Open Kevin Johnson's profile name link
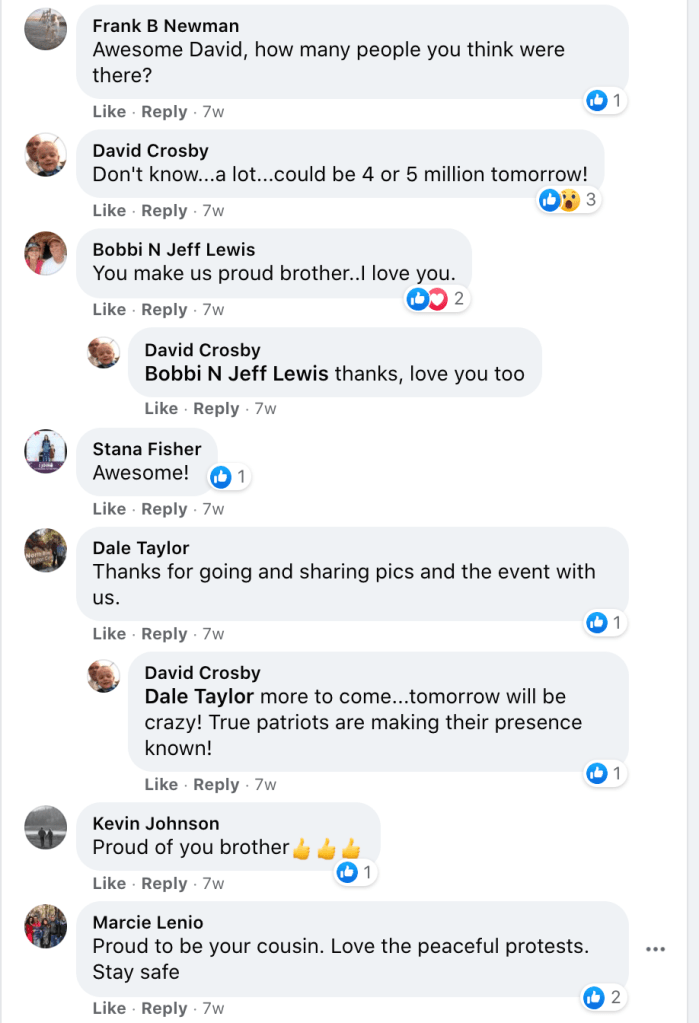The image size is (699, 1023). click(x=156, y=824)
